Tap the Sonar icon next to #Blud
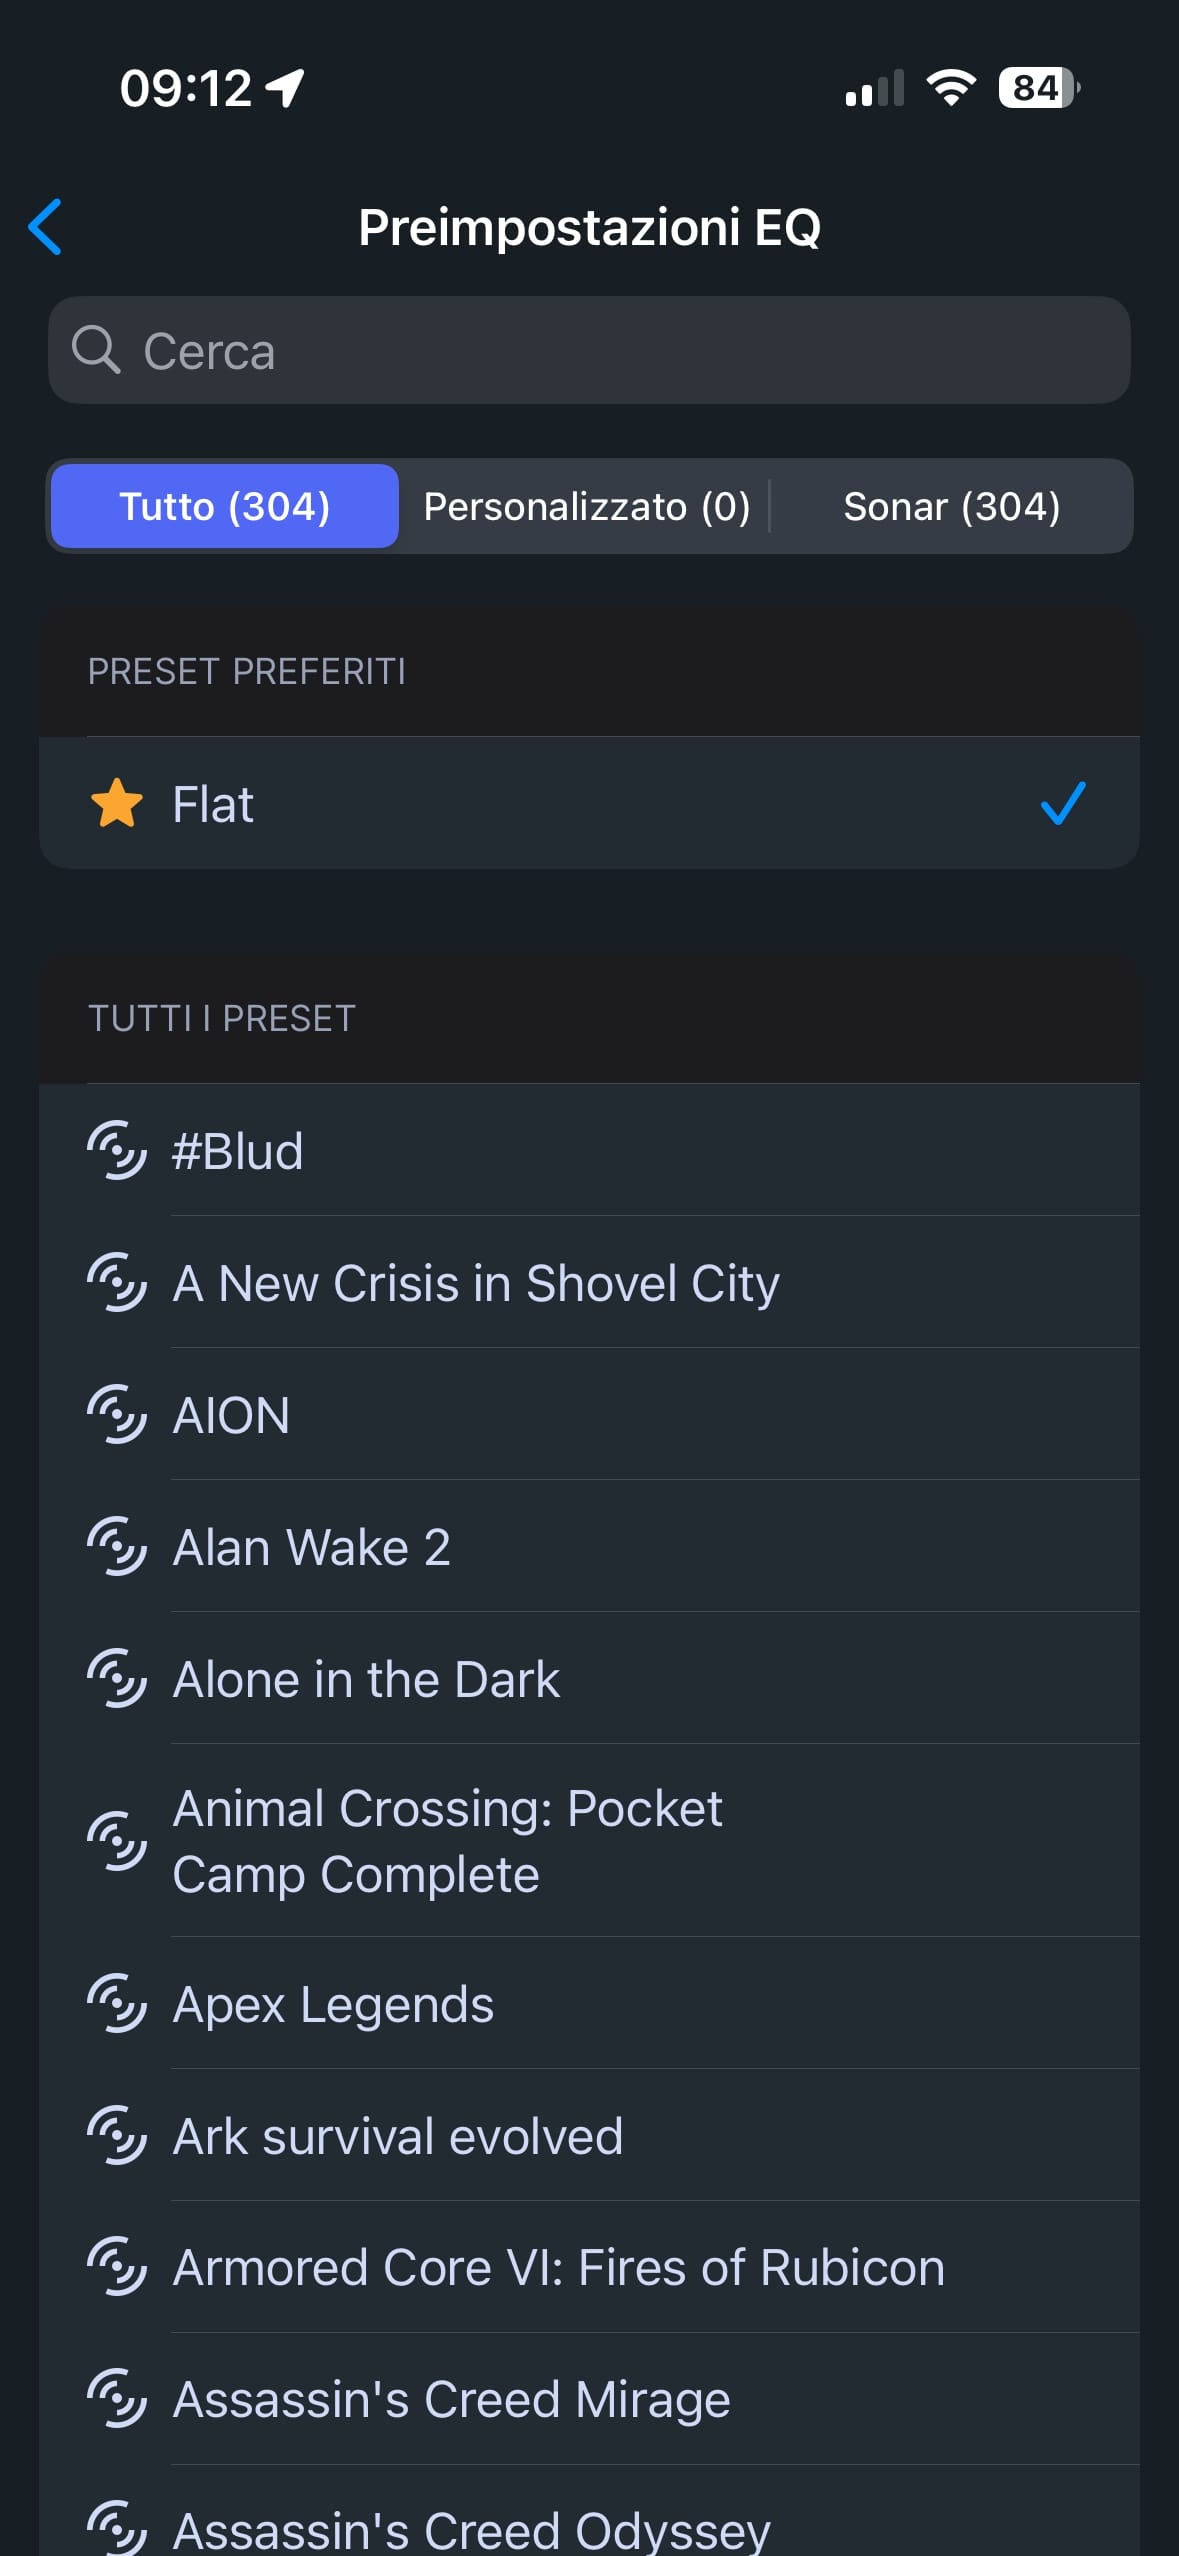 coord(117,1150)
